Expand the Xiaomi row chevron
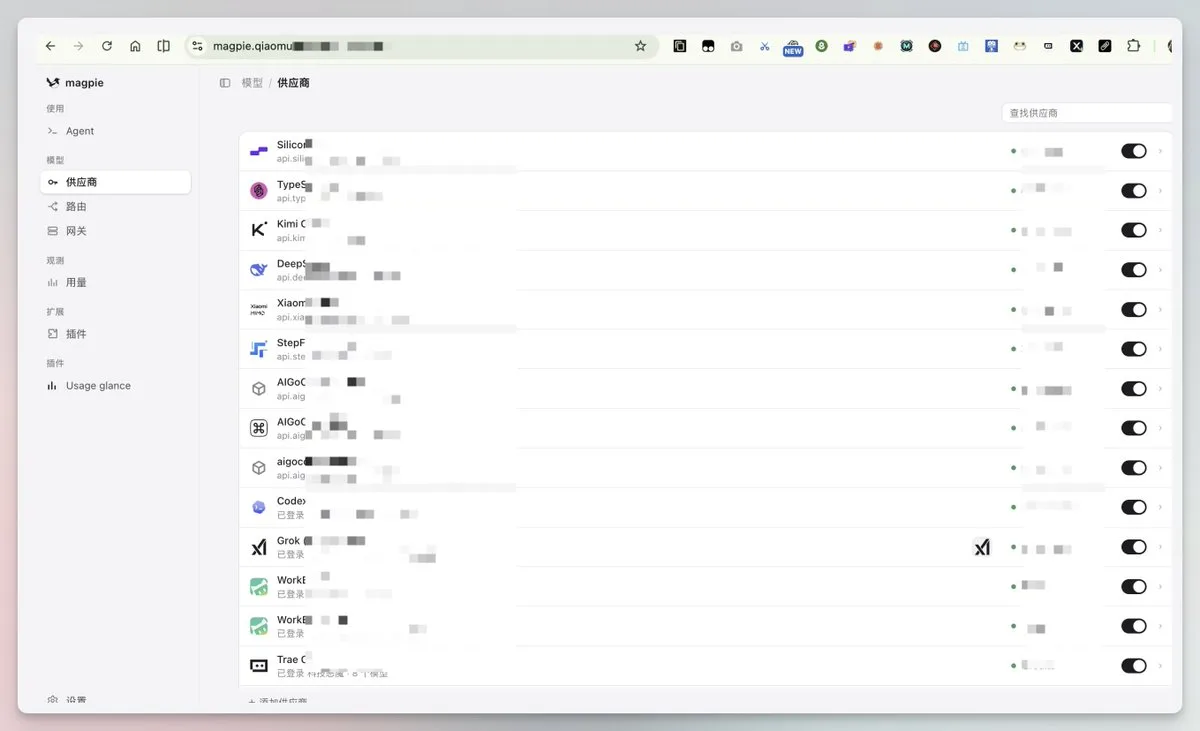 click(x=1160, y=309)
